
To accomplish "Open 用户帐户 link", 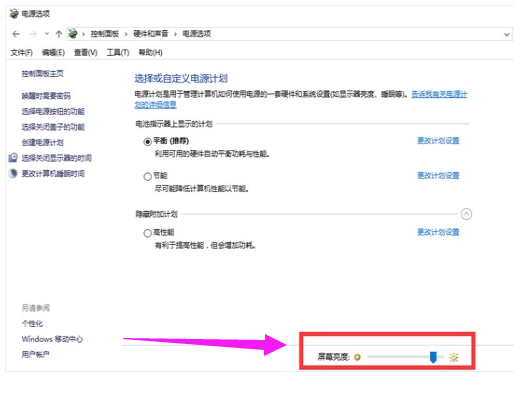I will point(35,355).
